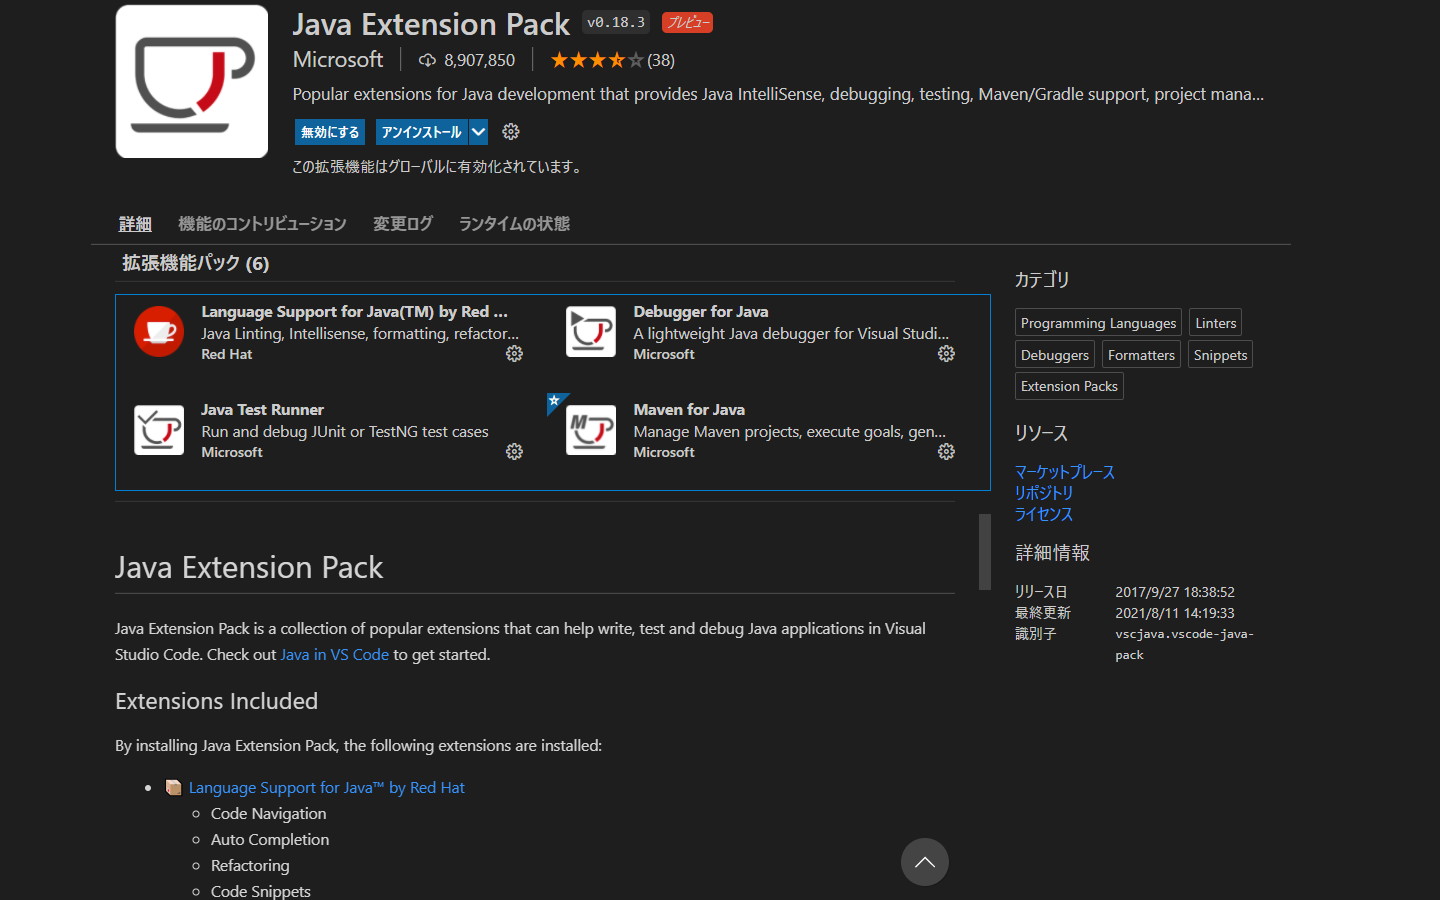Click the Java Extension Pack title text
This screenshot has height=900, width=1440.
(x=431, y=24)
